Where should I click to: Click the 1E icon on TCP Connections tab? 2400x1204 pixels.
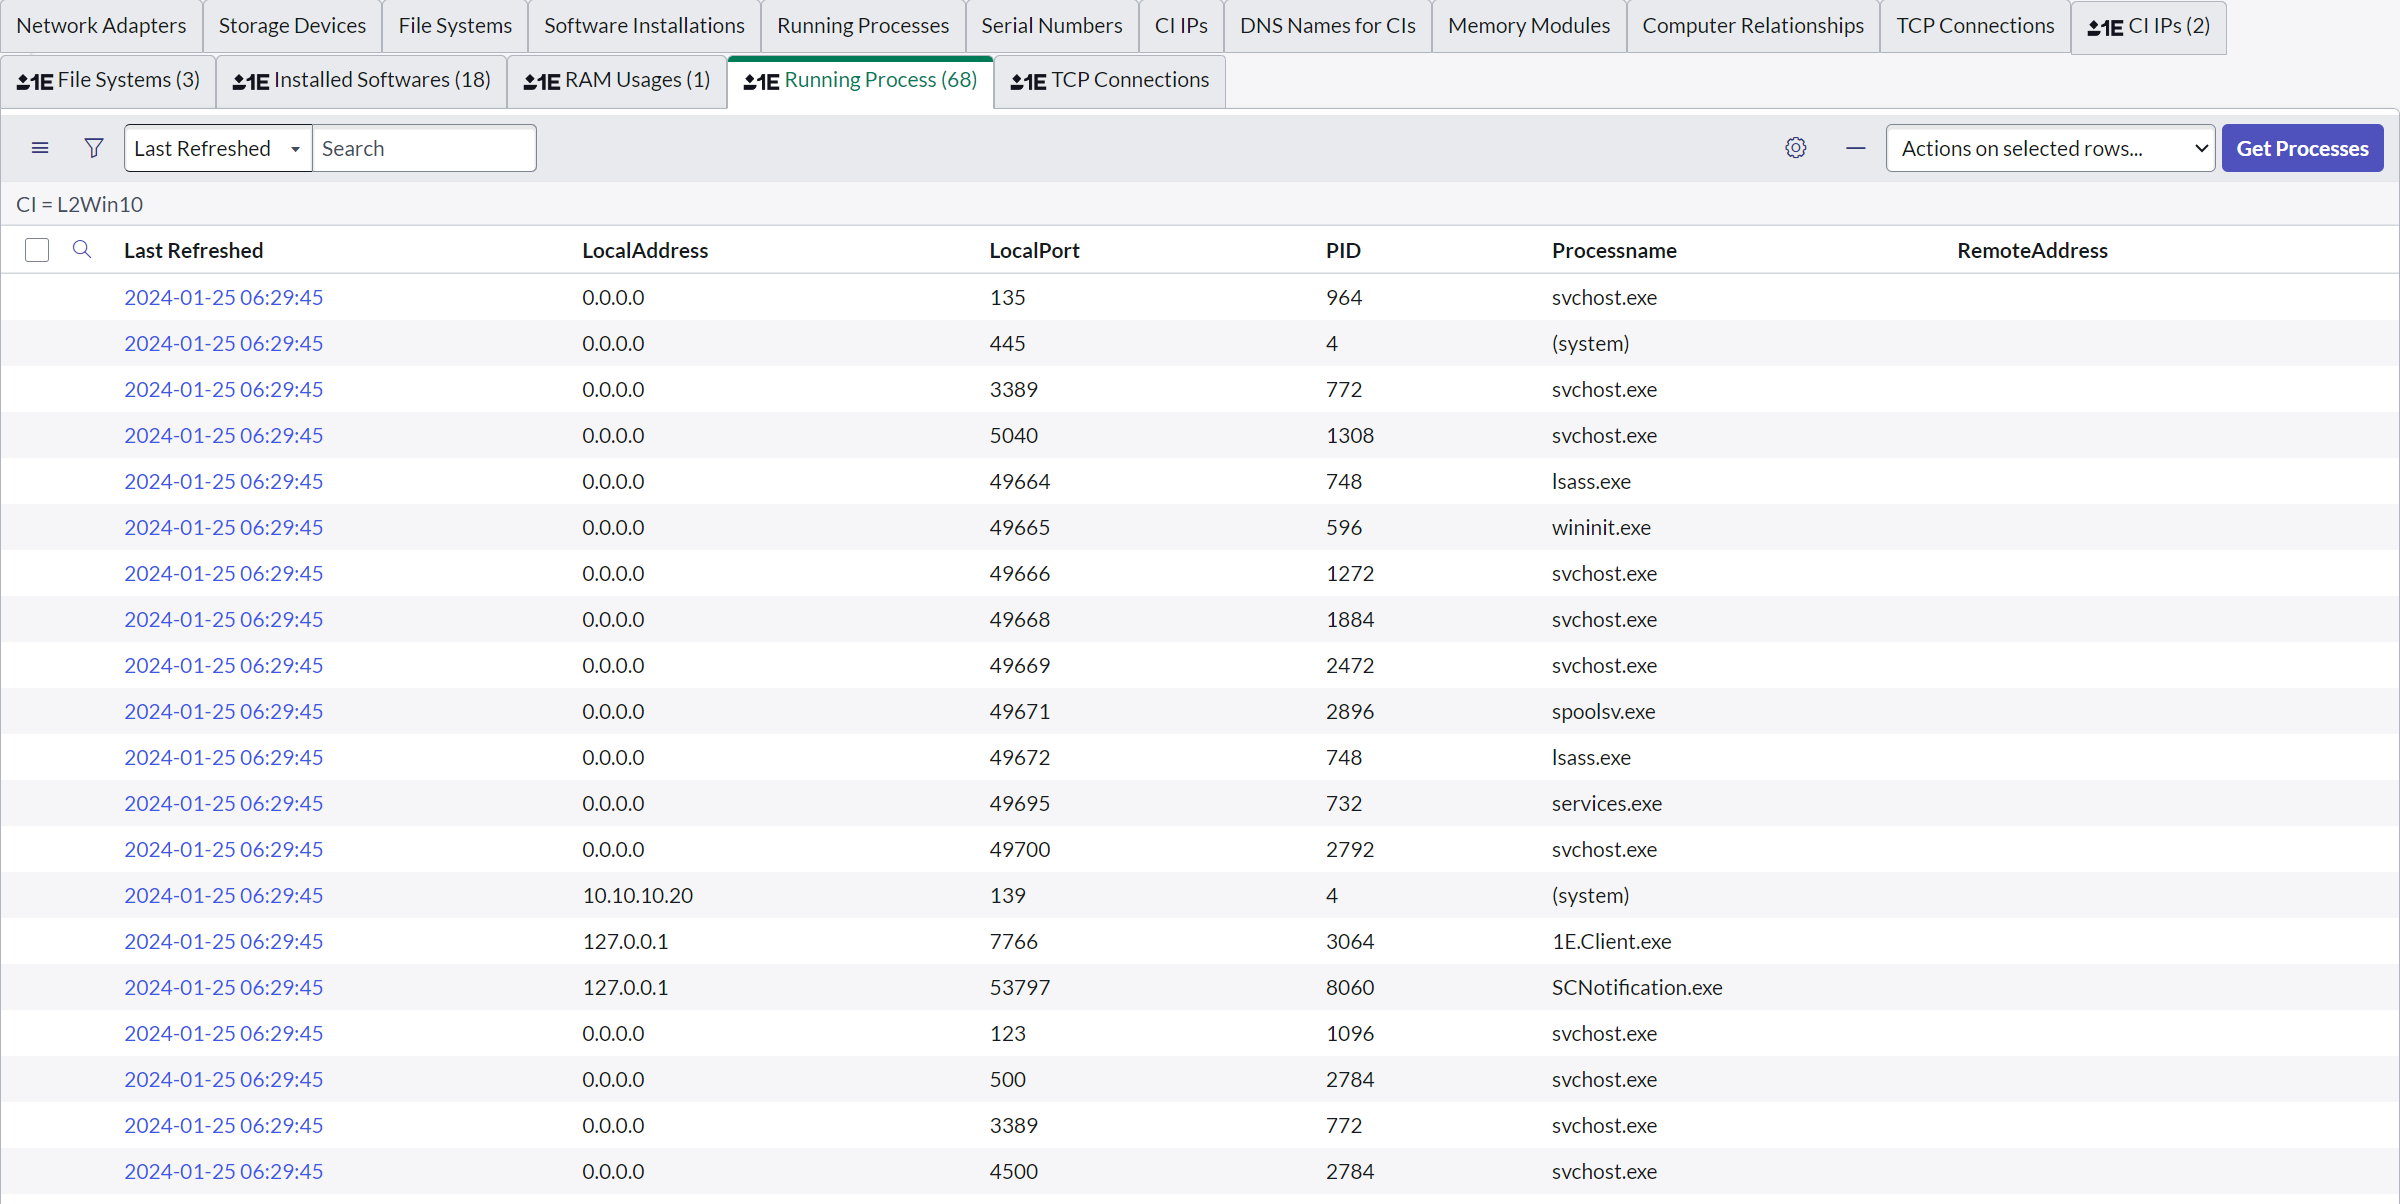point(1028,81)
